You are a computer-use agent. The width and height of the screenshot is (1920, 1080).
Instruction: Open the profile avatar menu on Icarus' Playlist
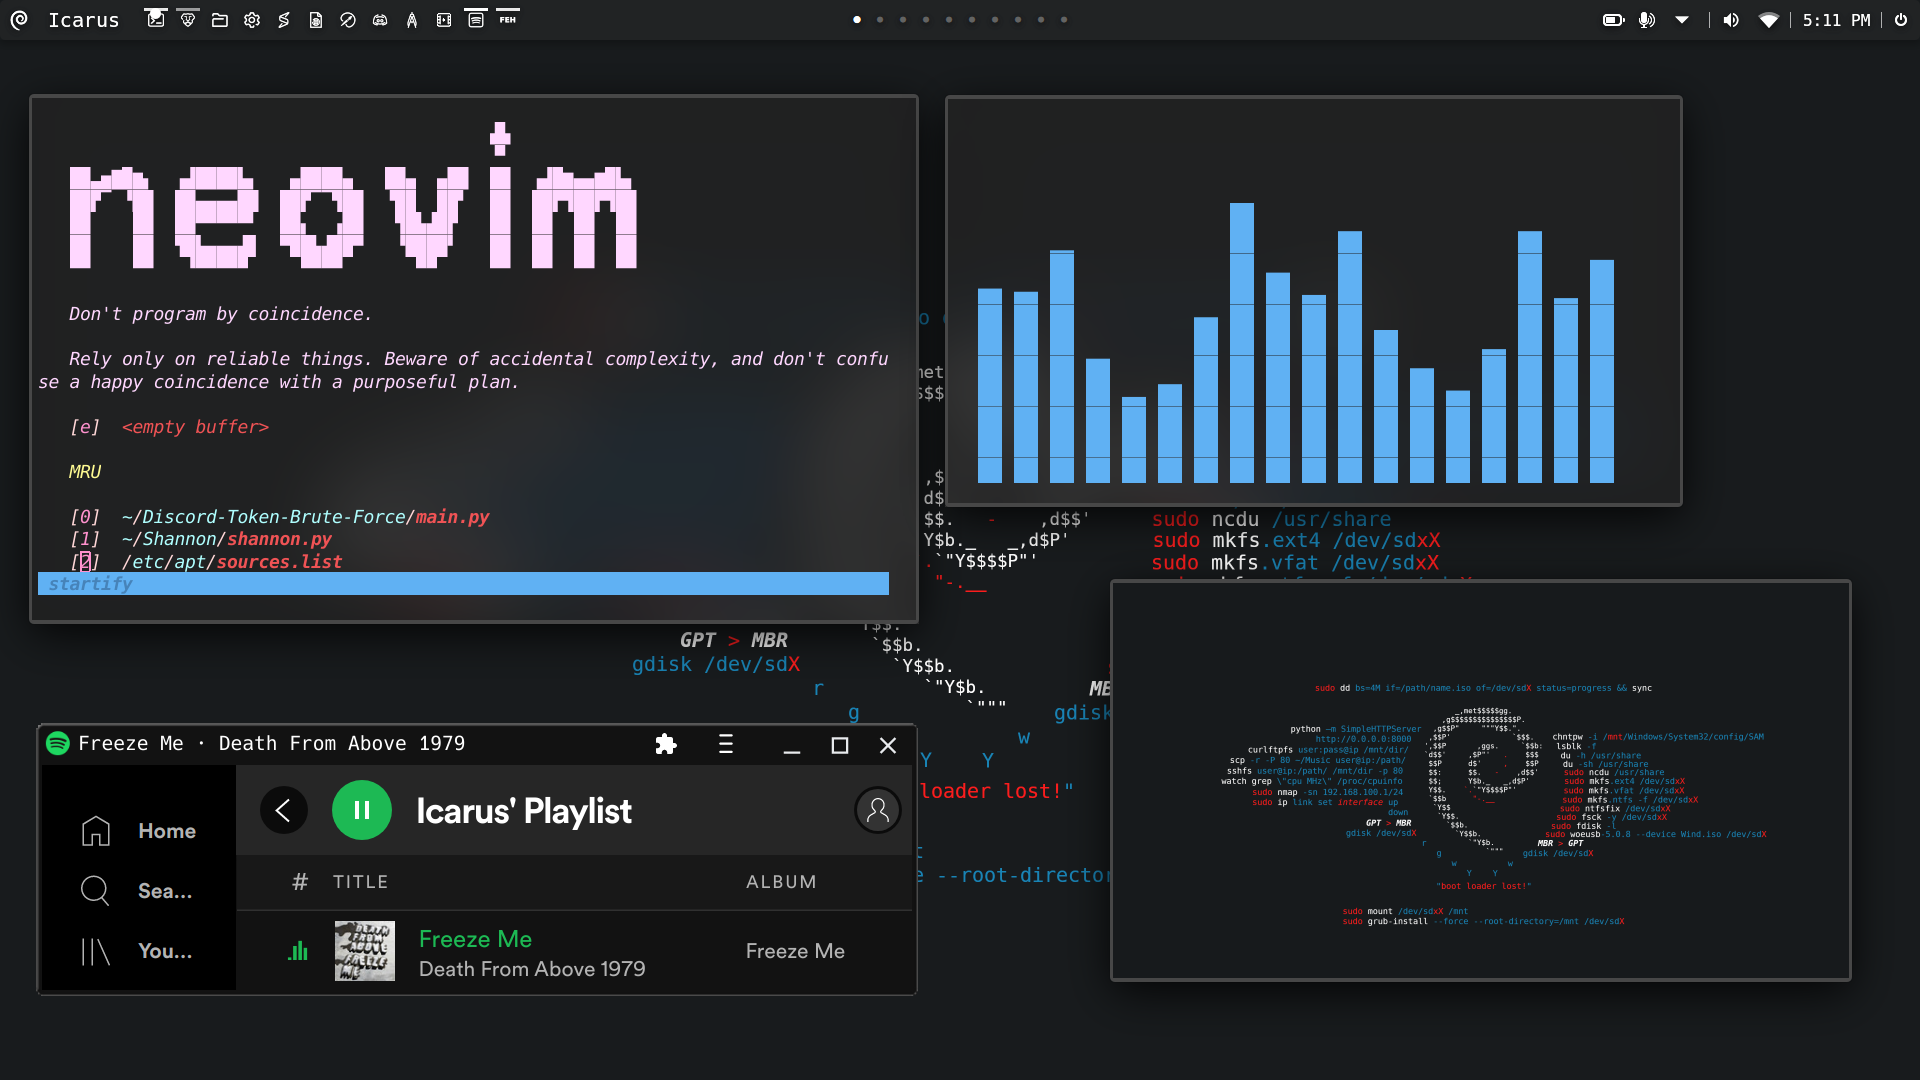(877, 810)
